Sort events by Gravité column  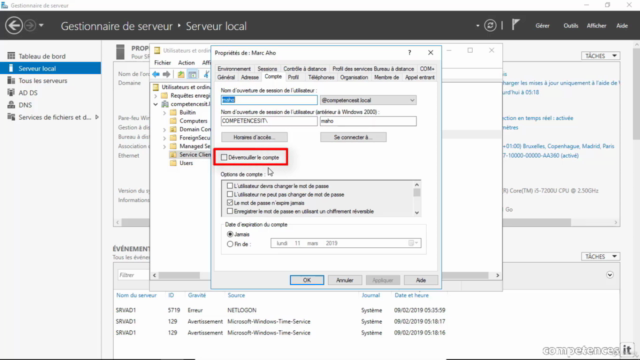click(x=197, y=295)
